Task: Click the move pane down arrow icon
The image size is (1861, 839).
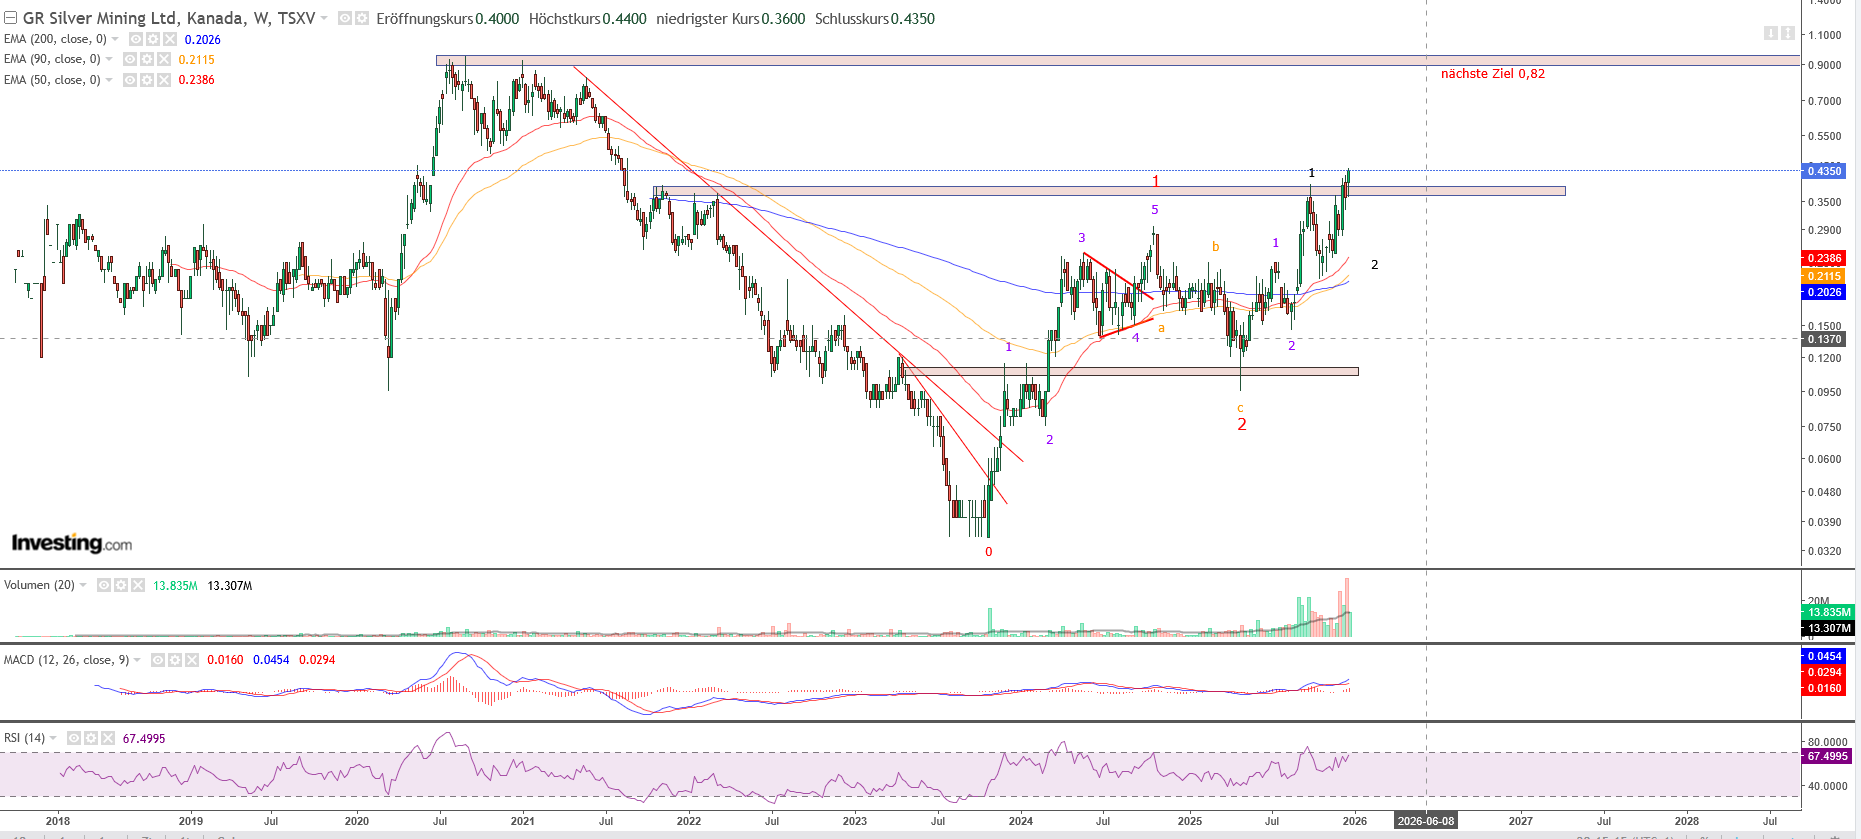Action: click(1771, 33)
